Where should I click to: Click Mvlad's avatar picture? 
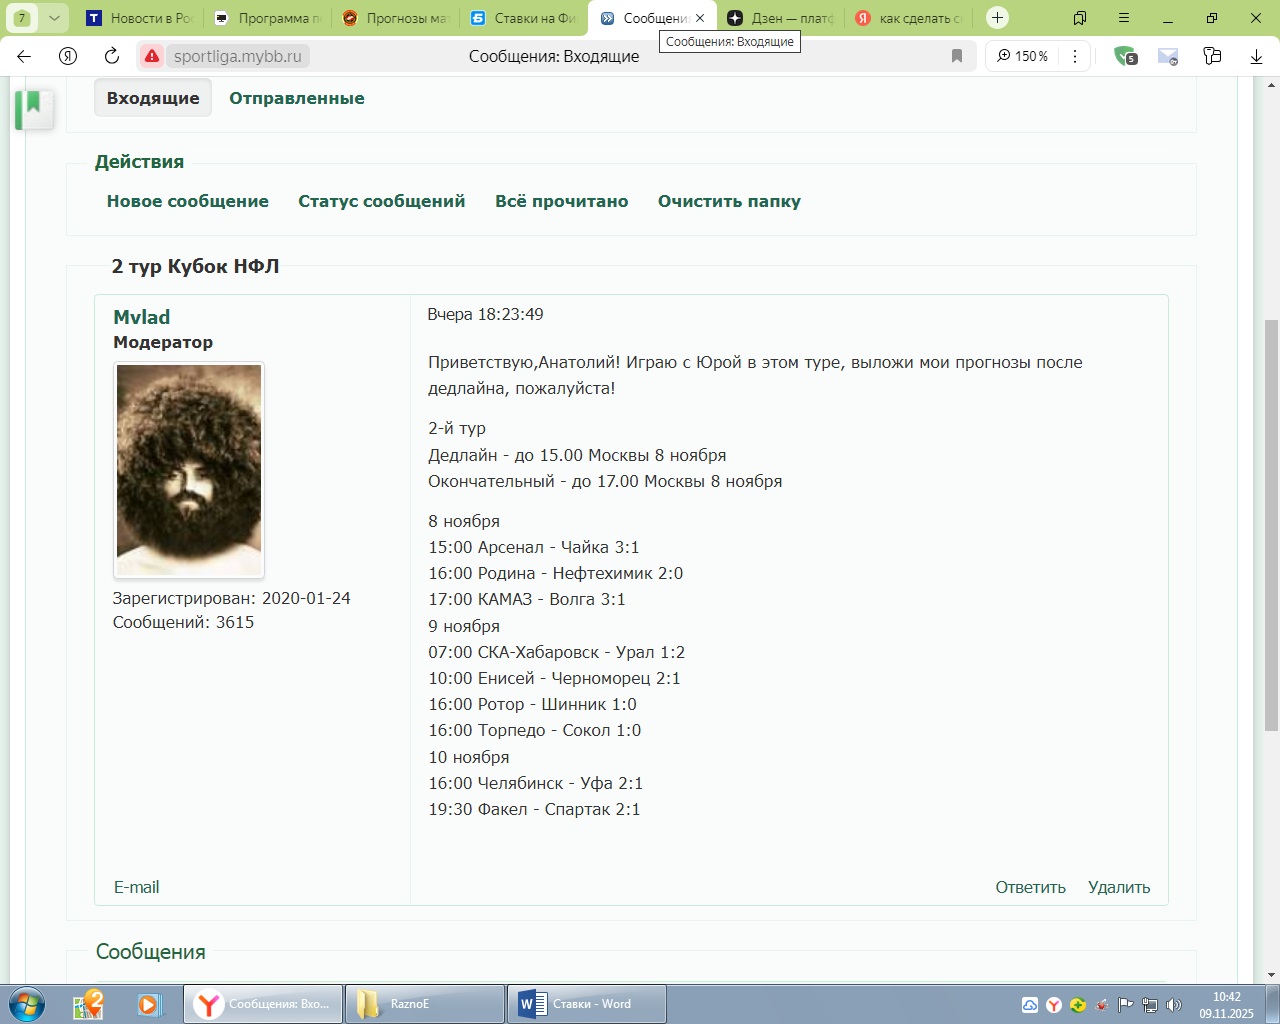point(189,470)
